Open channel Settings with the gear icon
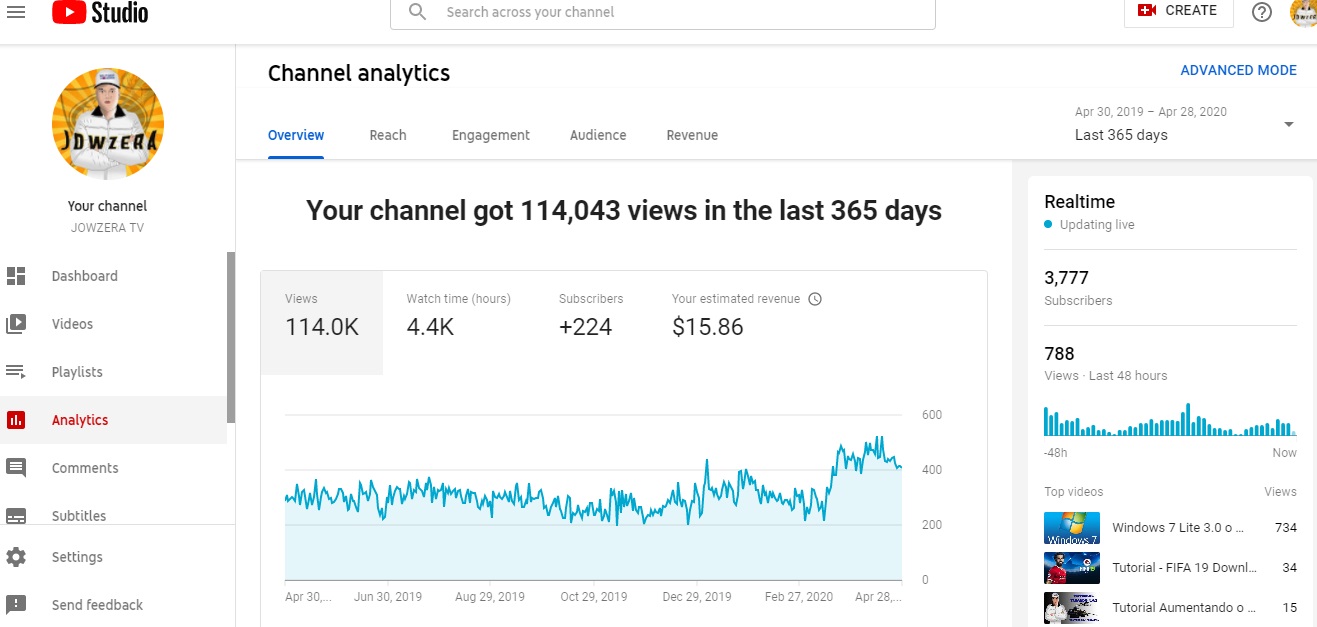1317x627 pixels. coord(18,557)
